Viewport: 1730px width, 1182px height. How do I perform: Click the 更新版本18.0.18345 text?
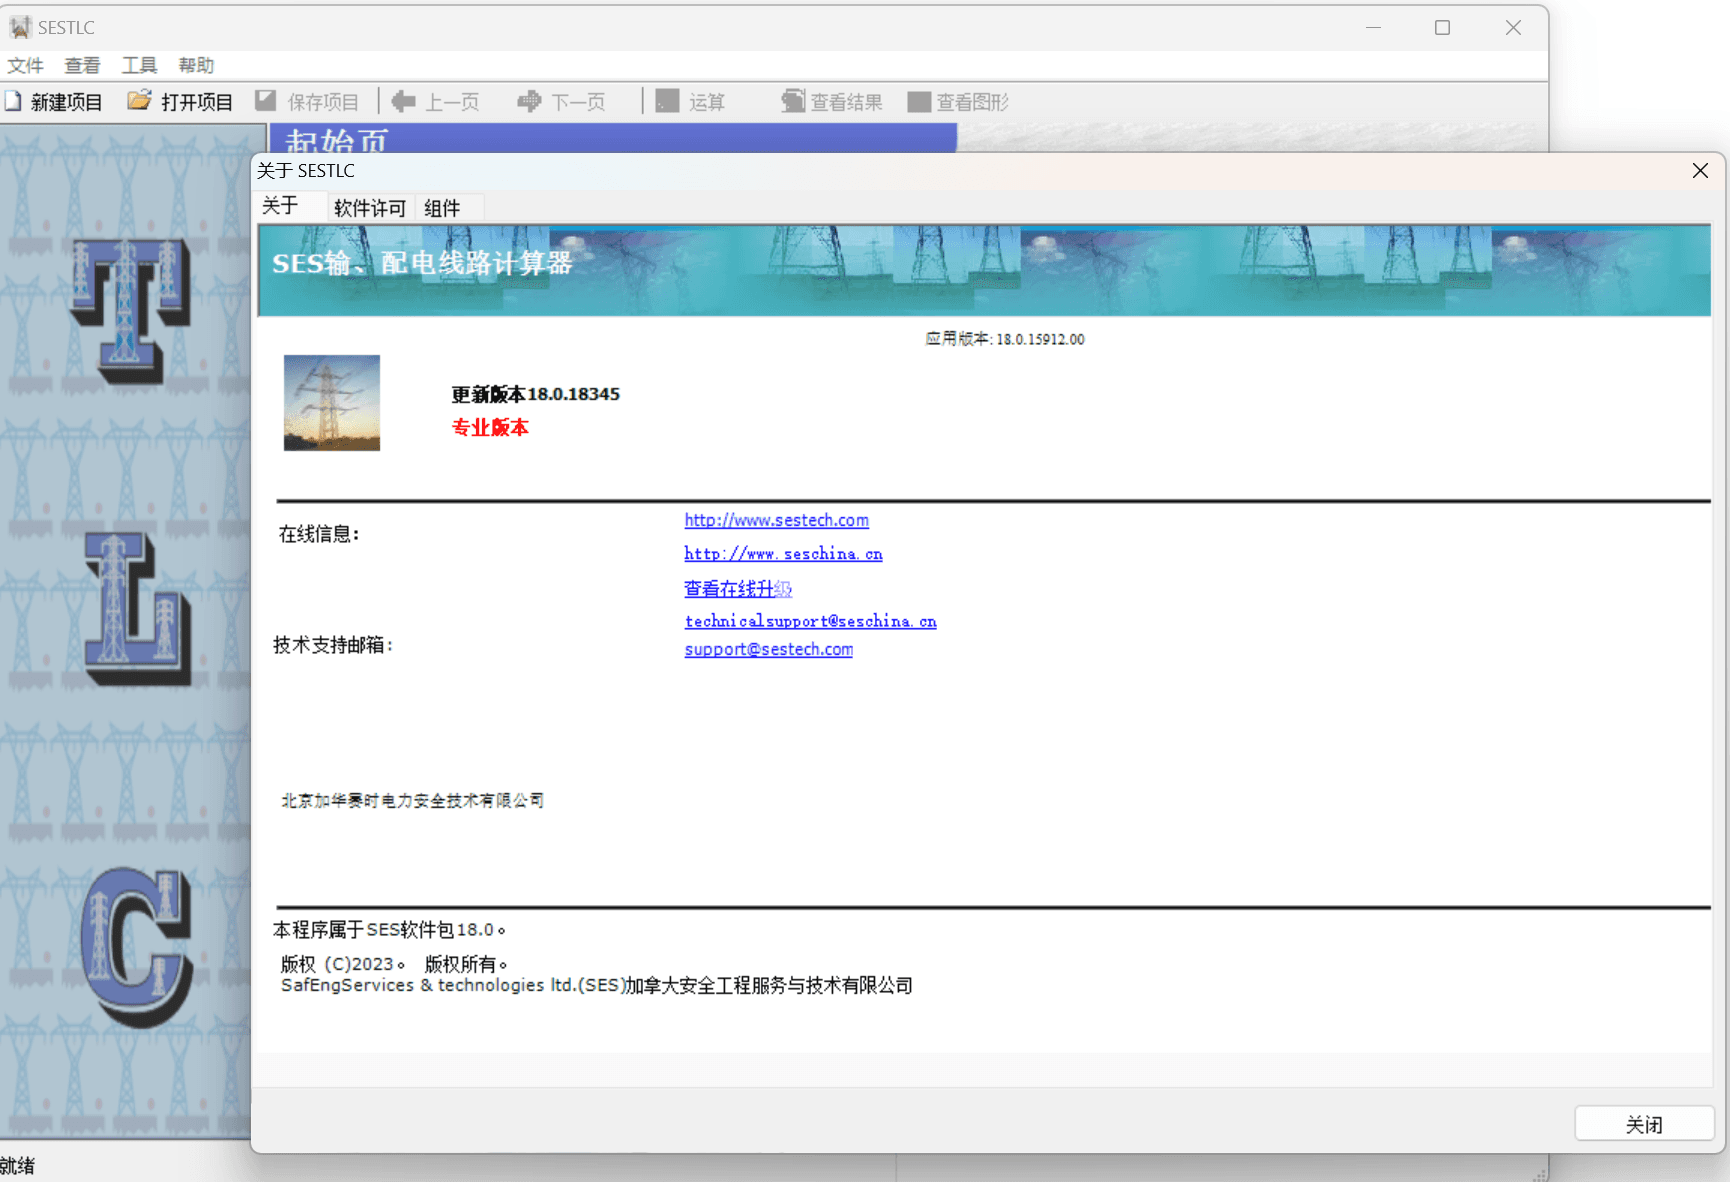[535, 394]
